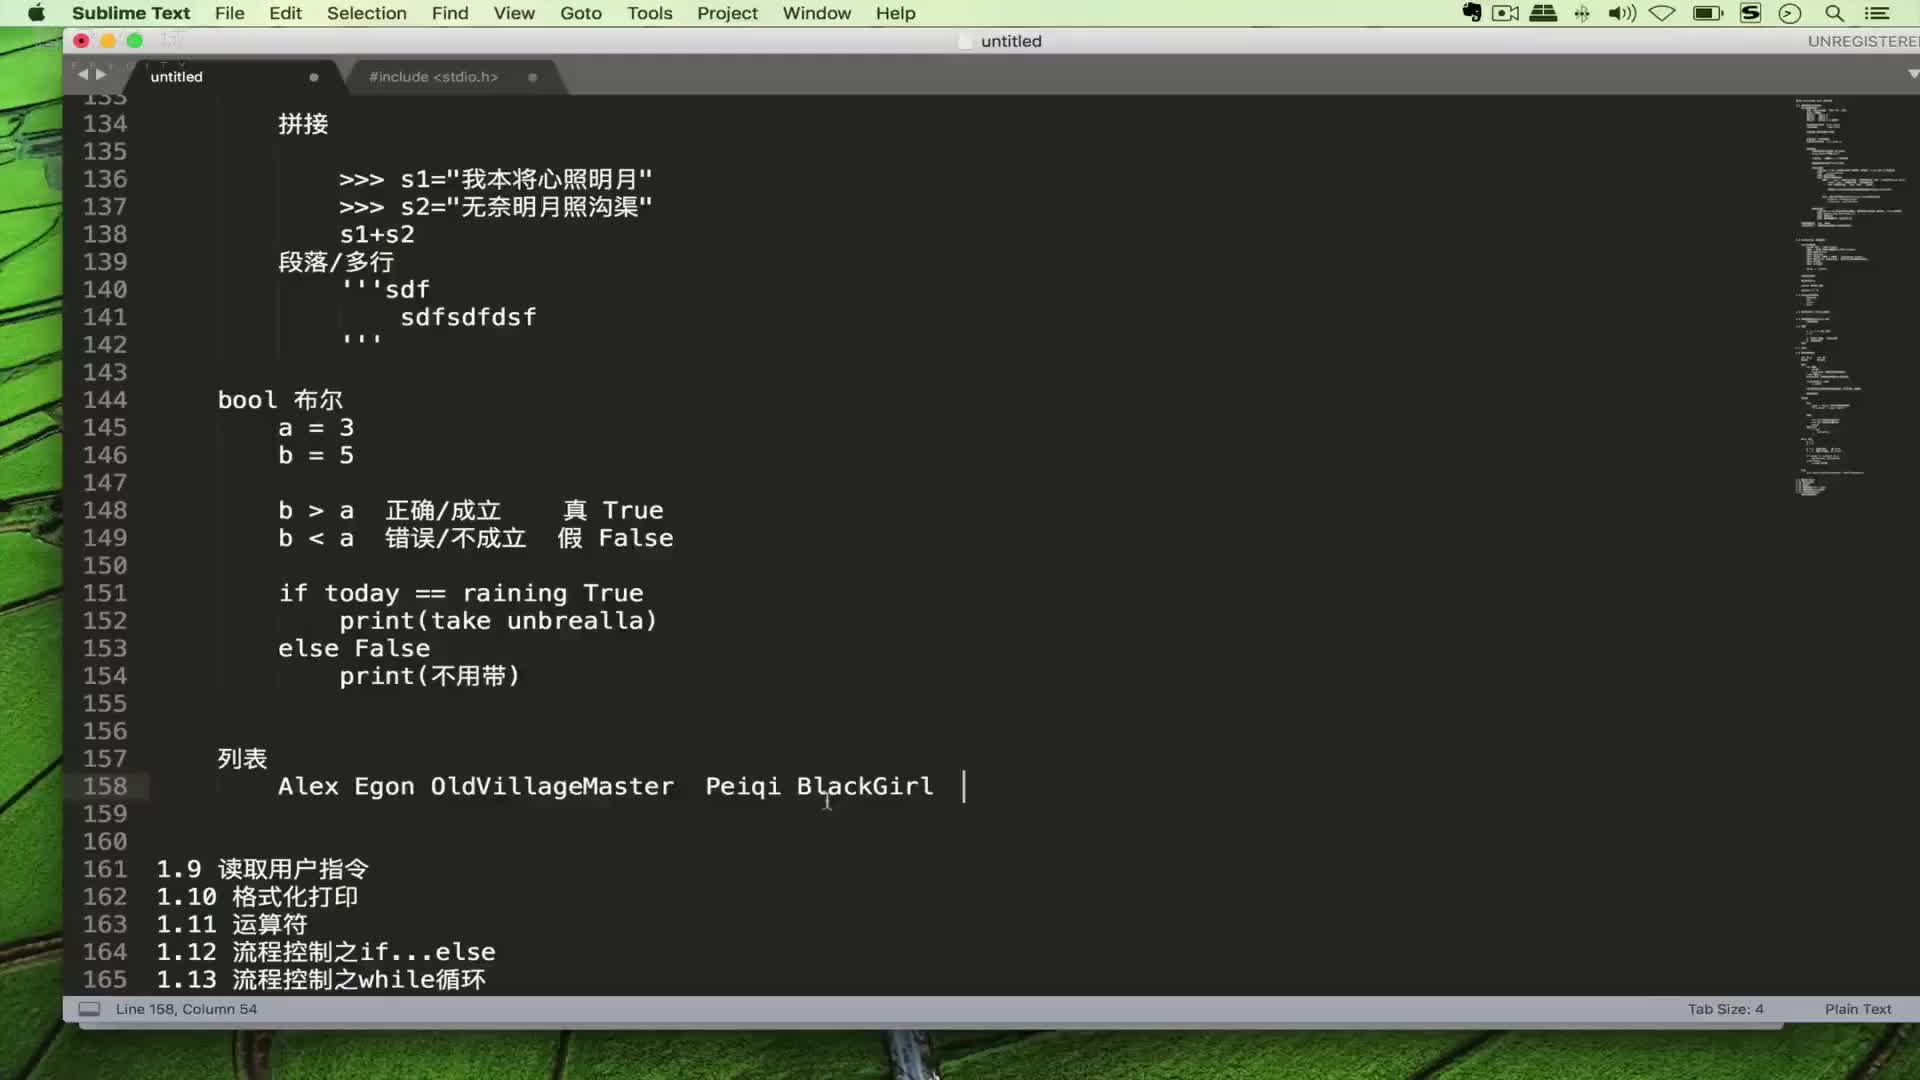Open Spotlight search

coord(1834,13)
